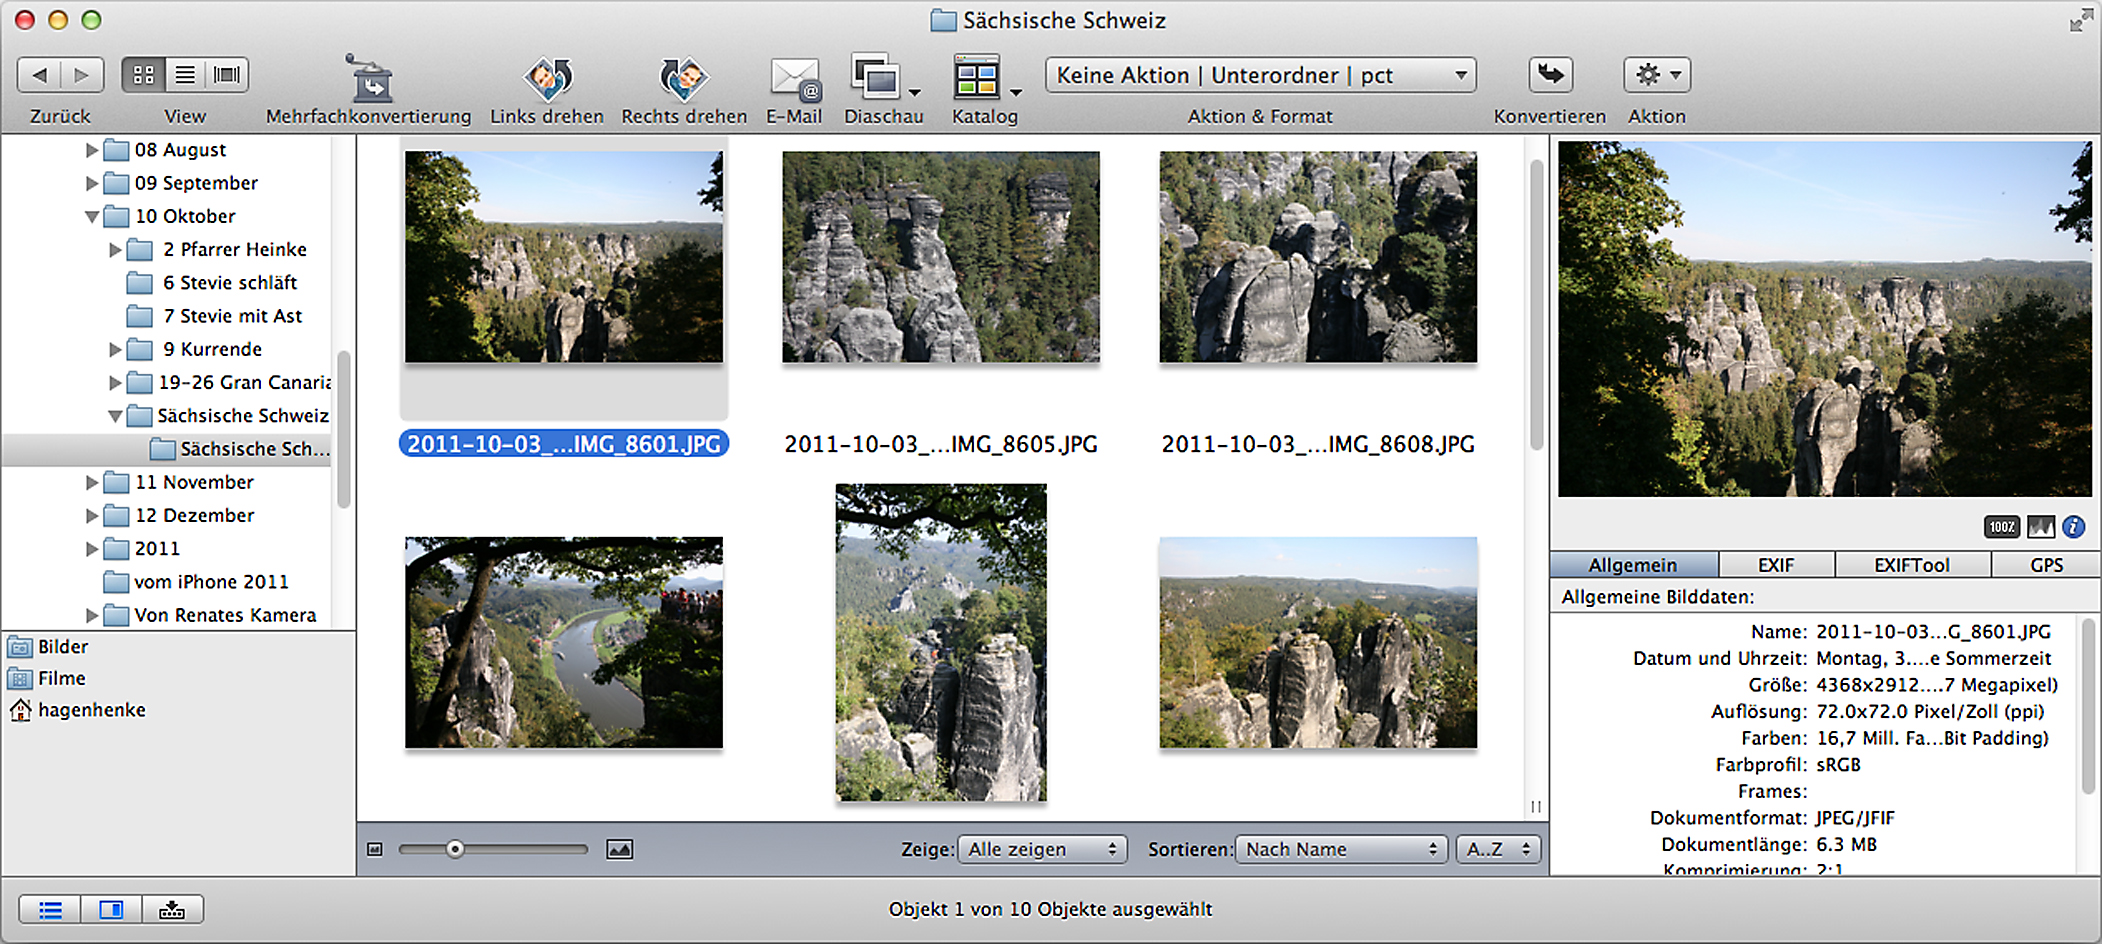Image resolution: width=2102 pixels, height=944 pixels.
Task: Rotate image right with Rechts drehen
Action: coord(684,79)
